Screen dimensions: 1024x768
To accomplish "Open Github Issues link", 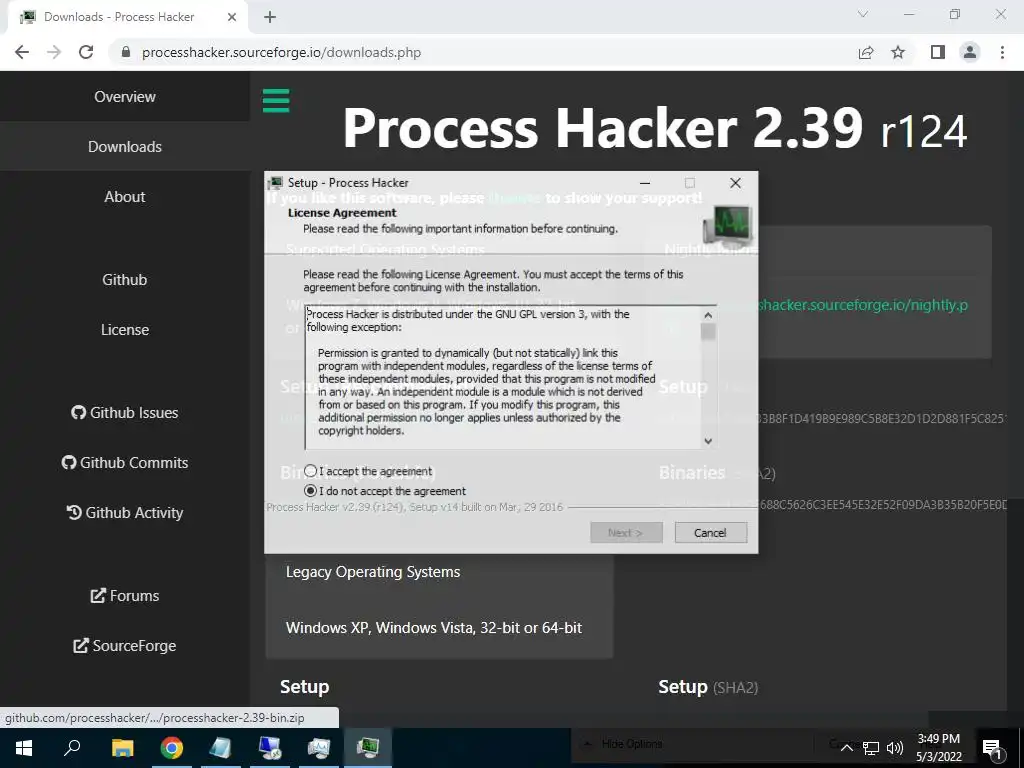I will click(x=125, y=413).
